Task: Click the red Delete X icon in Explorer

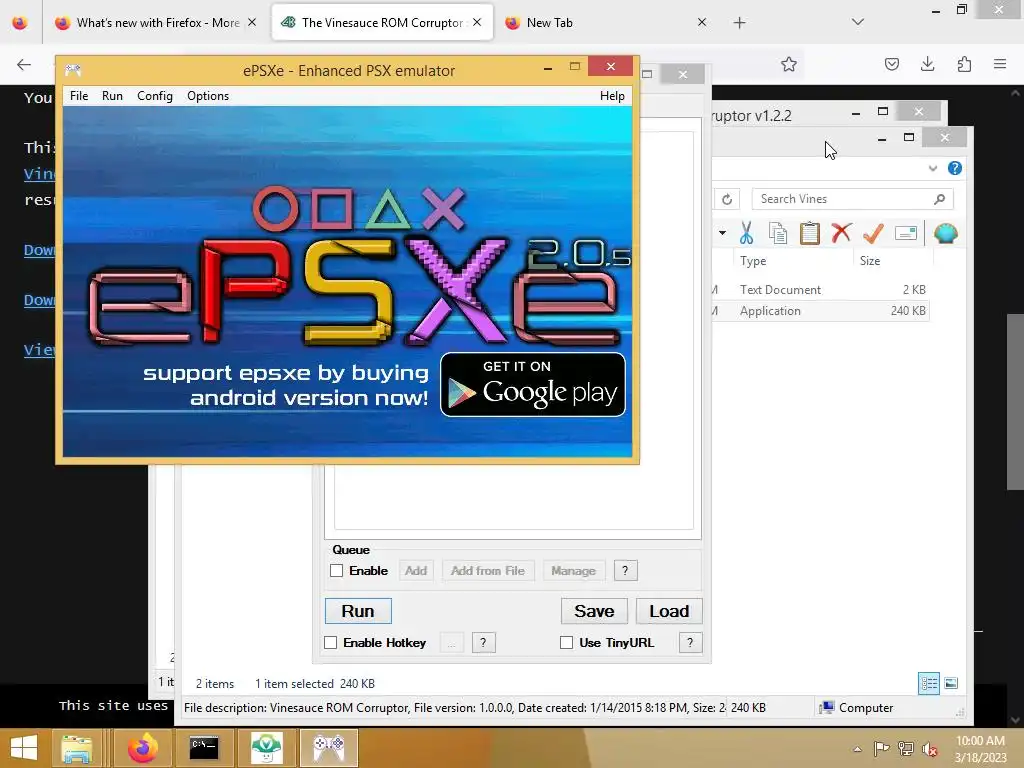Action: 842,233
